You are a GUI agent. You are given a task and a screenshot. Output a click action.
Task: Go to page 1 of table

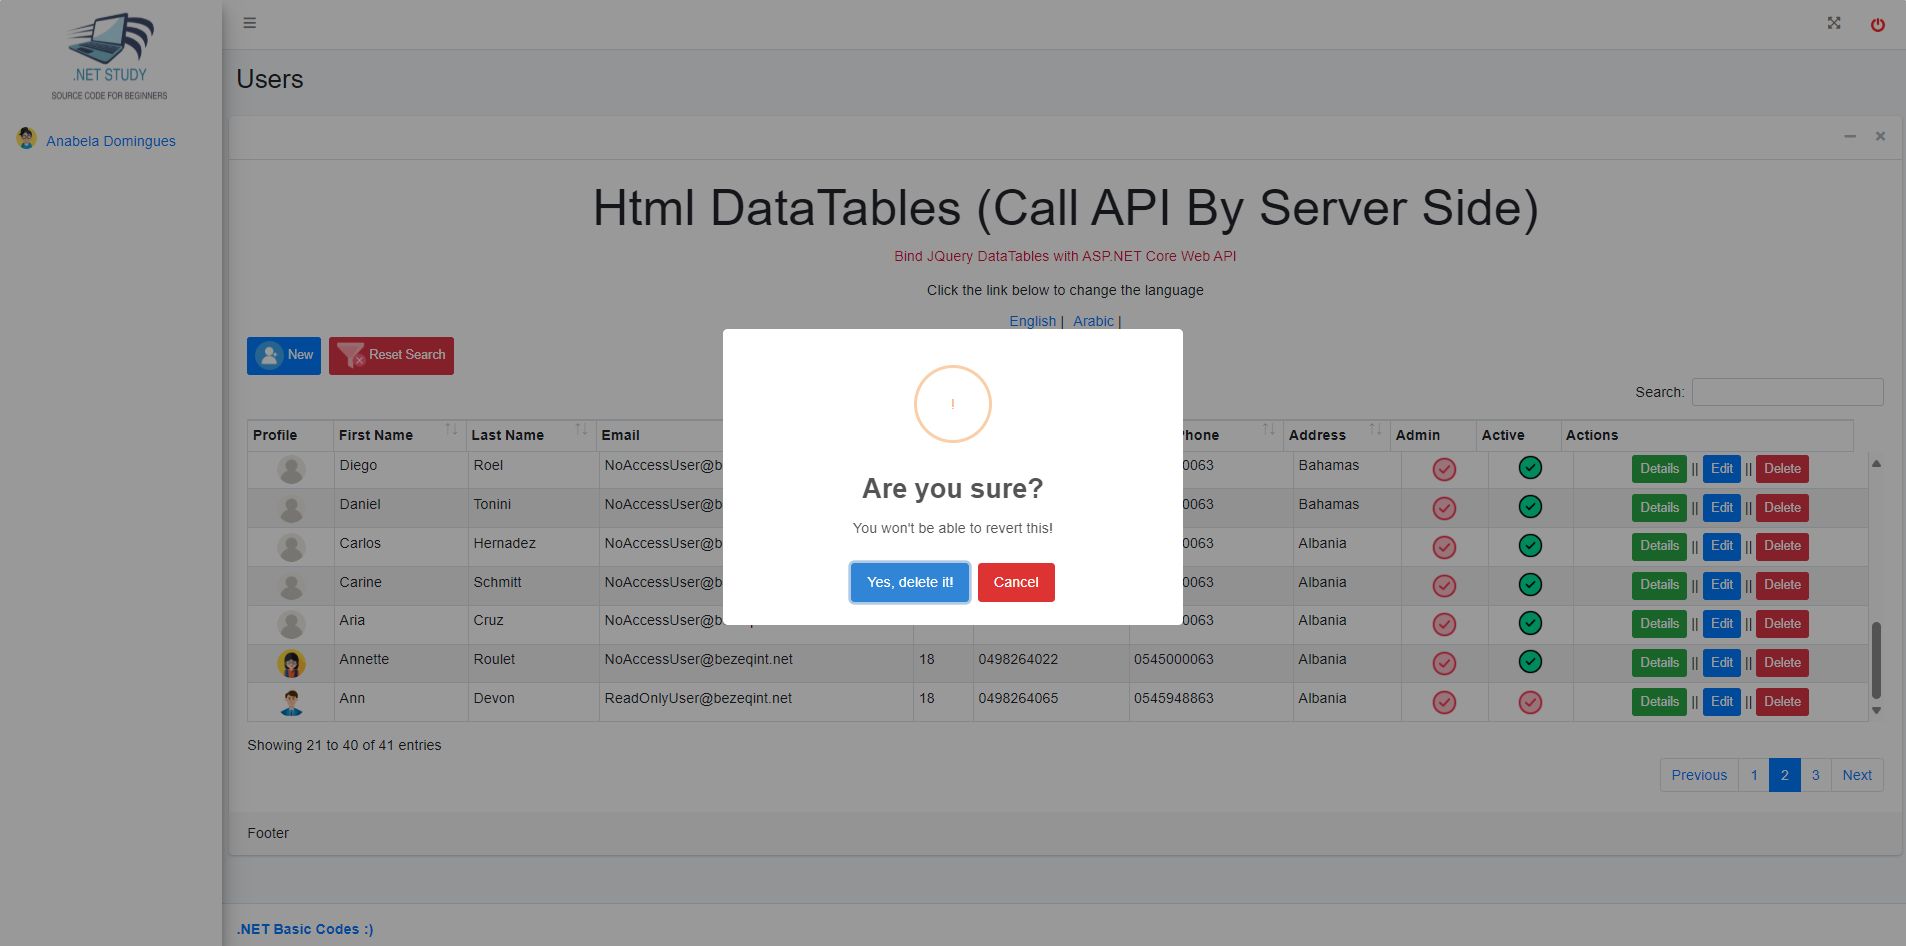pyautogui.click(x=1754, y=775)
